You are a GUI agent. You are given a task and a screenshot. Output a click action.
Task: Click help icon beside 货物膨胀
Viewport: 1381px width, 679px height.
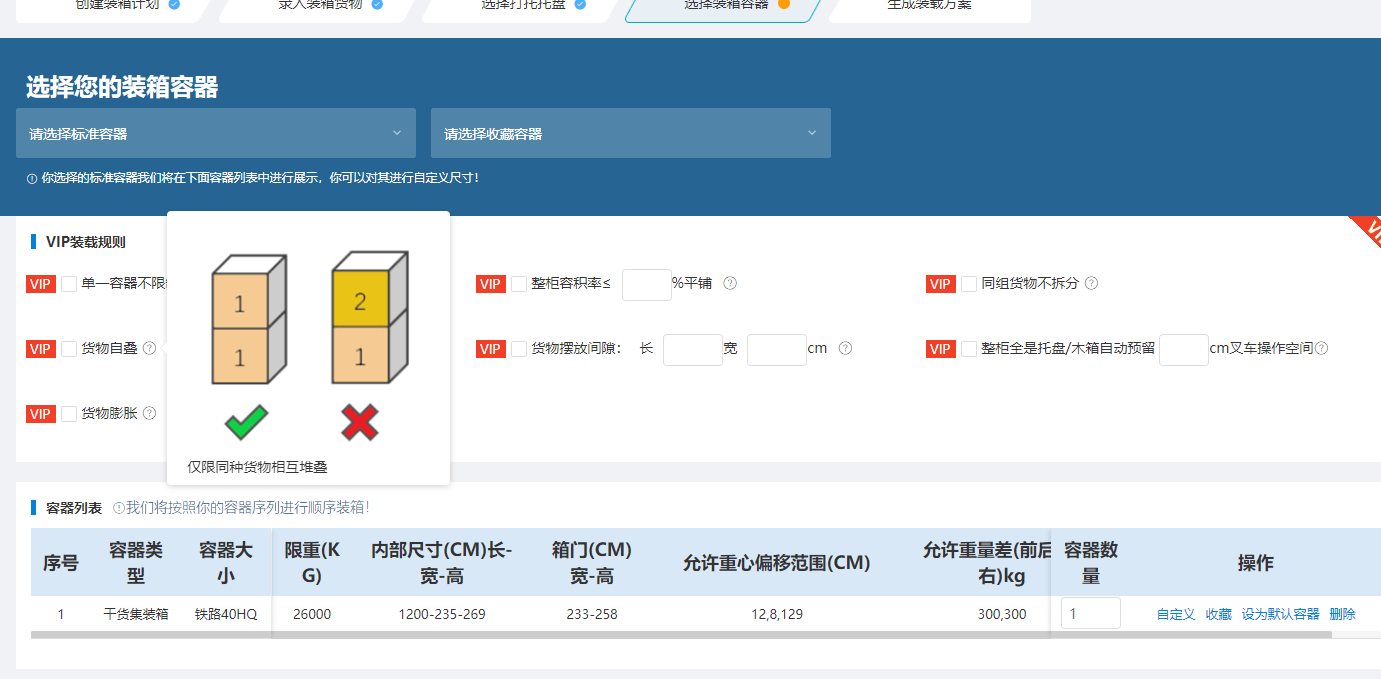[x=150, y=413]
